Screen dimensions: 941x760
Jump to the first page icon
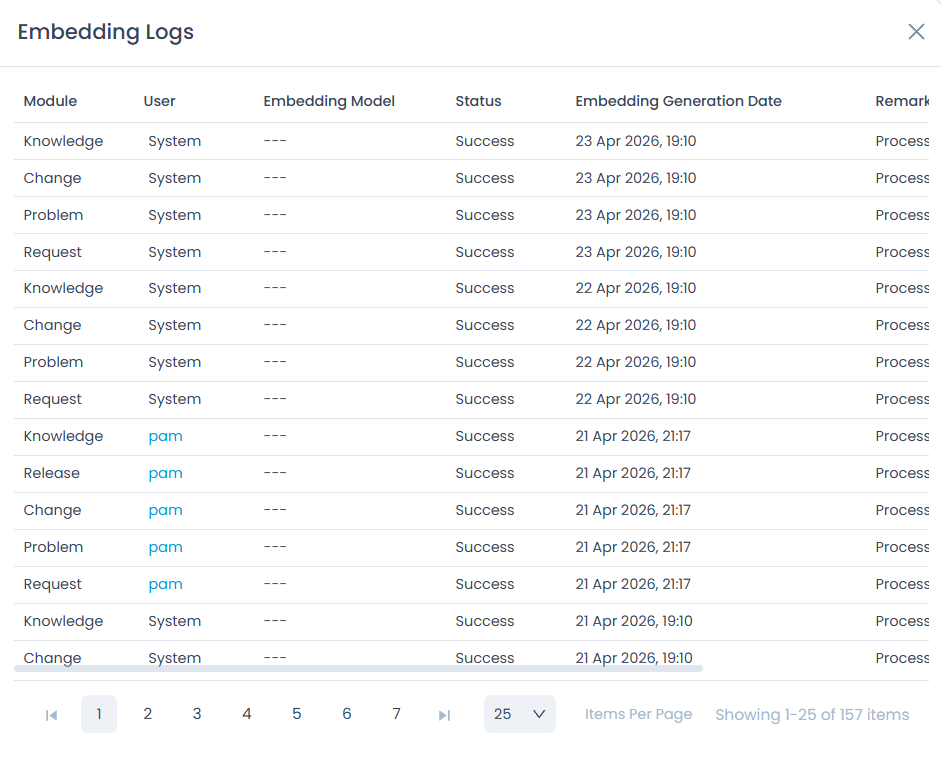coord(51,715)
